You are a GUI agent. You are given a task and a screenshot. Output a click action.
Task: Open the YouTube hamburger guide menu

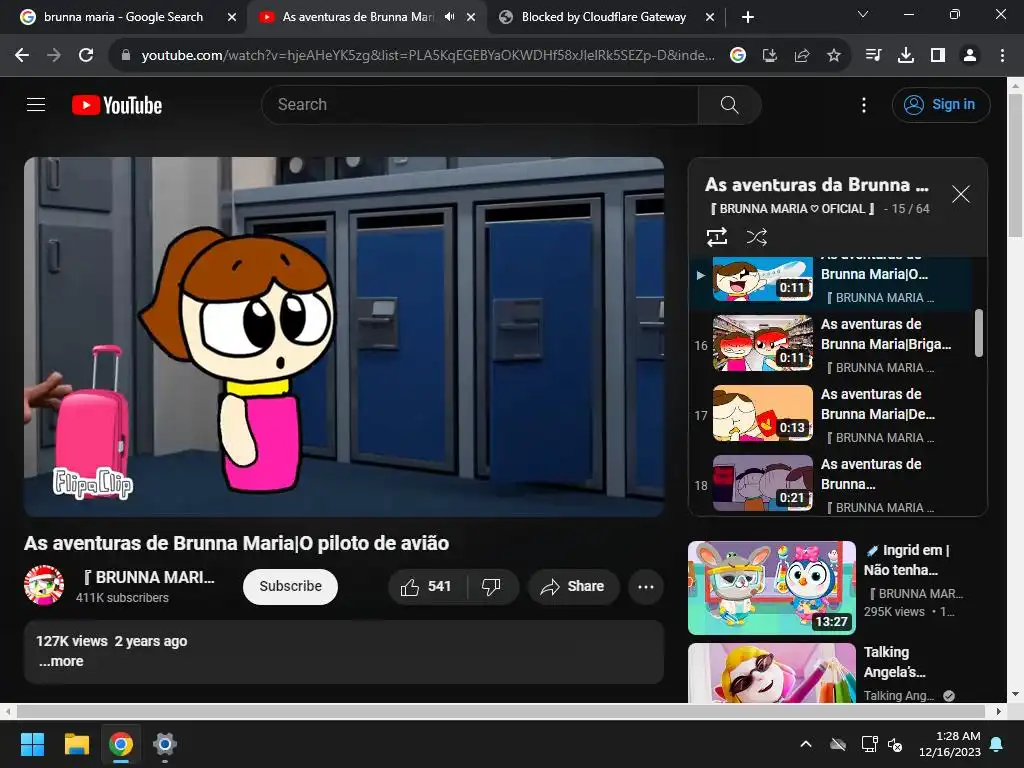(36, 104)
